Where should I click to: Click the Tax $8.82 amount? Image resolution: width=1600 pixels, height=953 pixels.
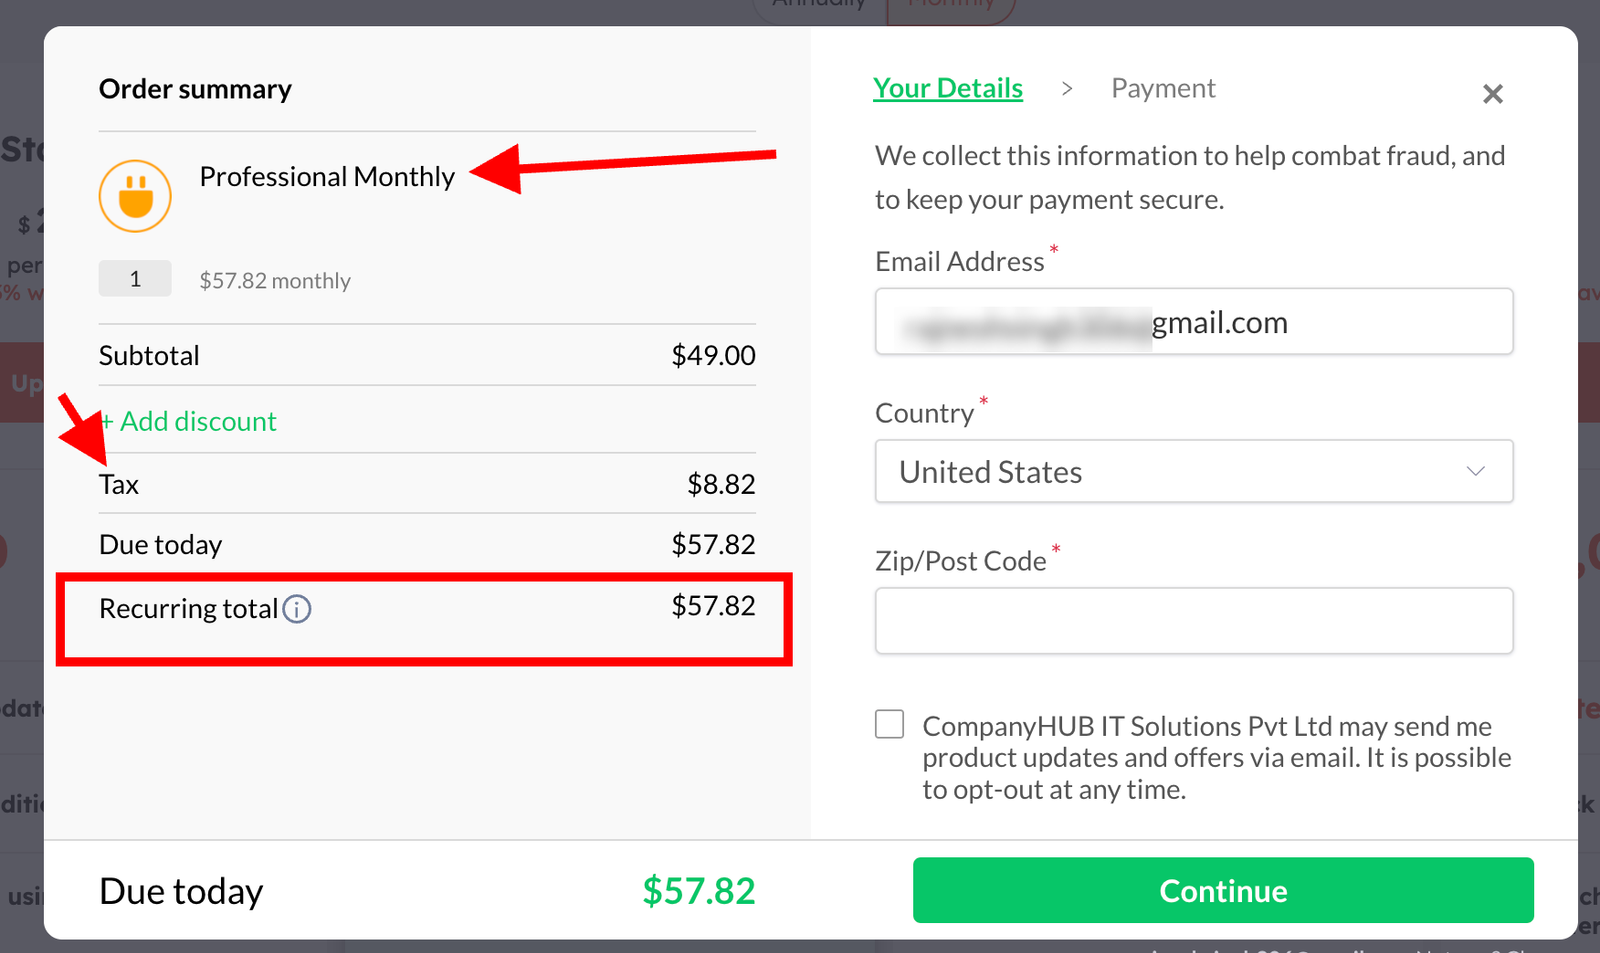tap(721, 484)
